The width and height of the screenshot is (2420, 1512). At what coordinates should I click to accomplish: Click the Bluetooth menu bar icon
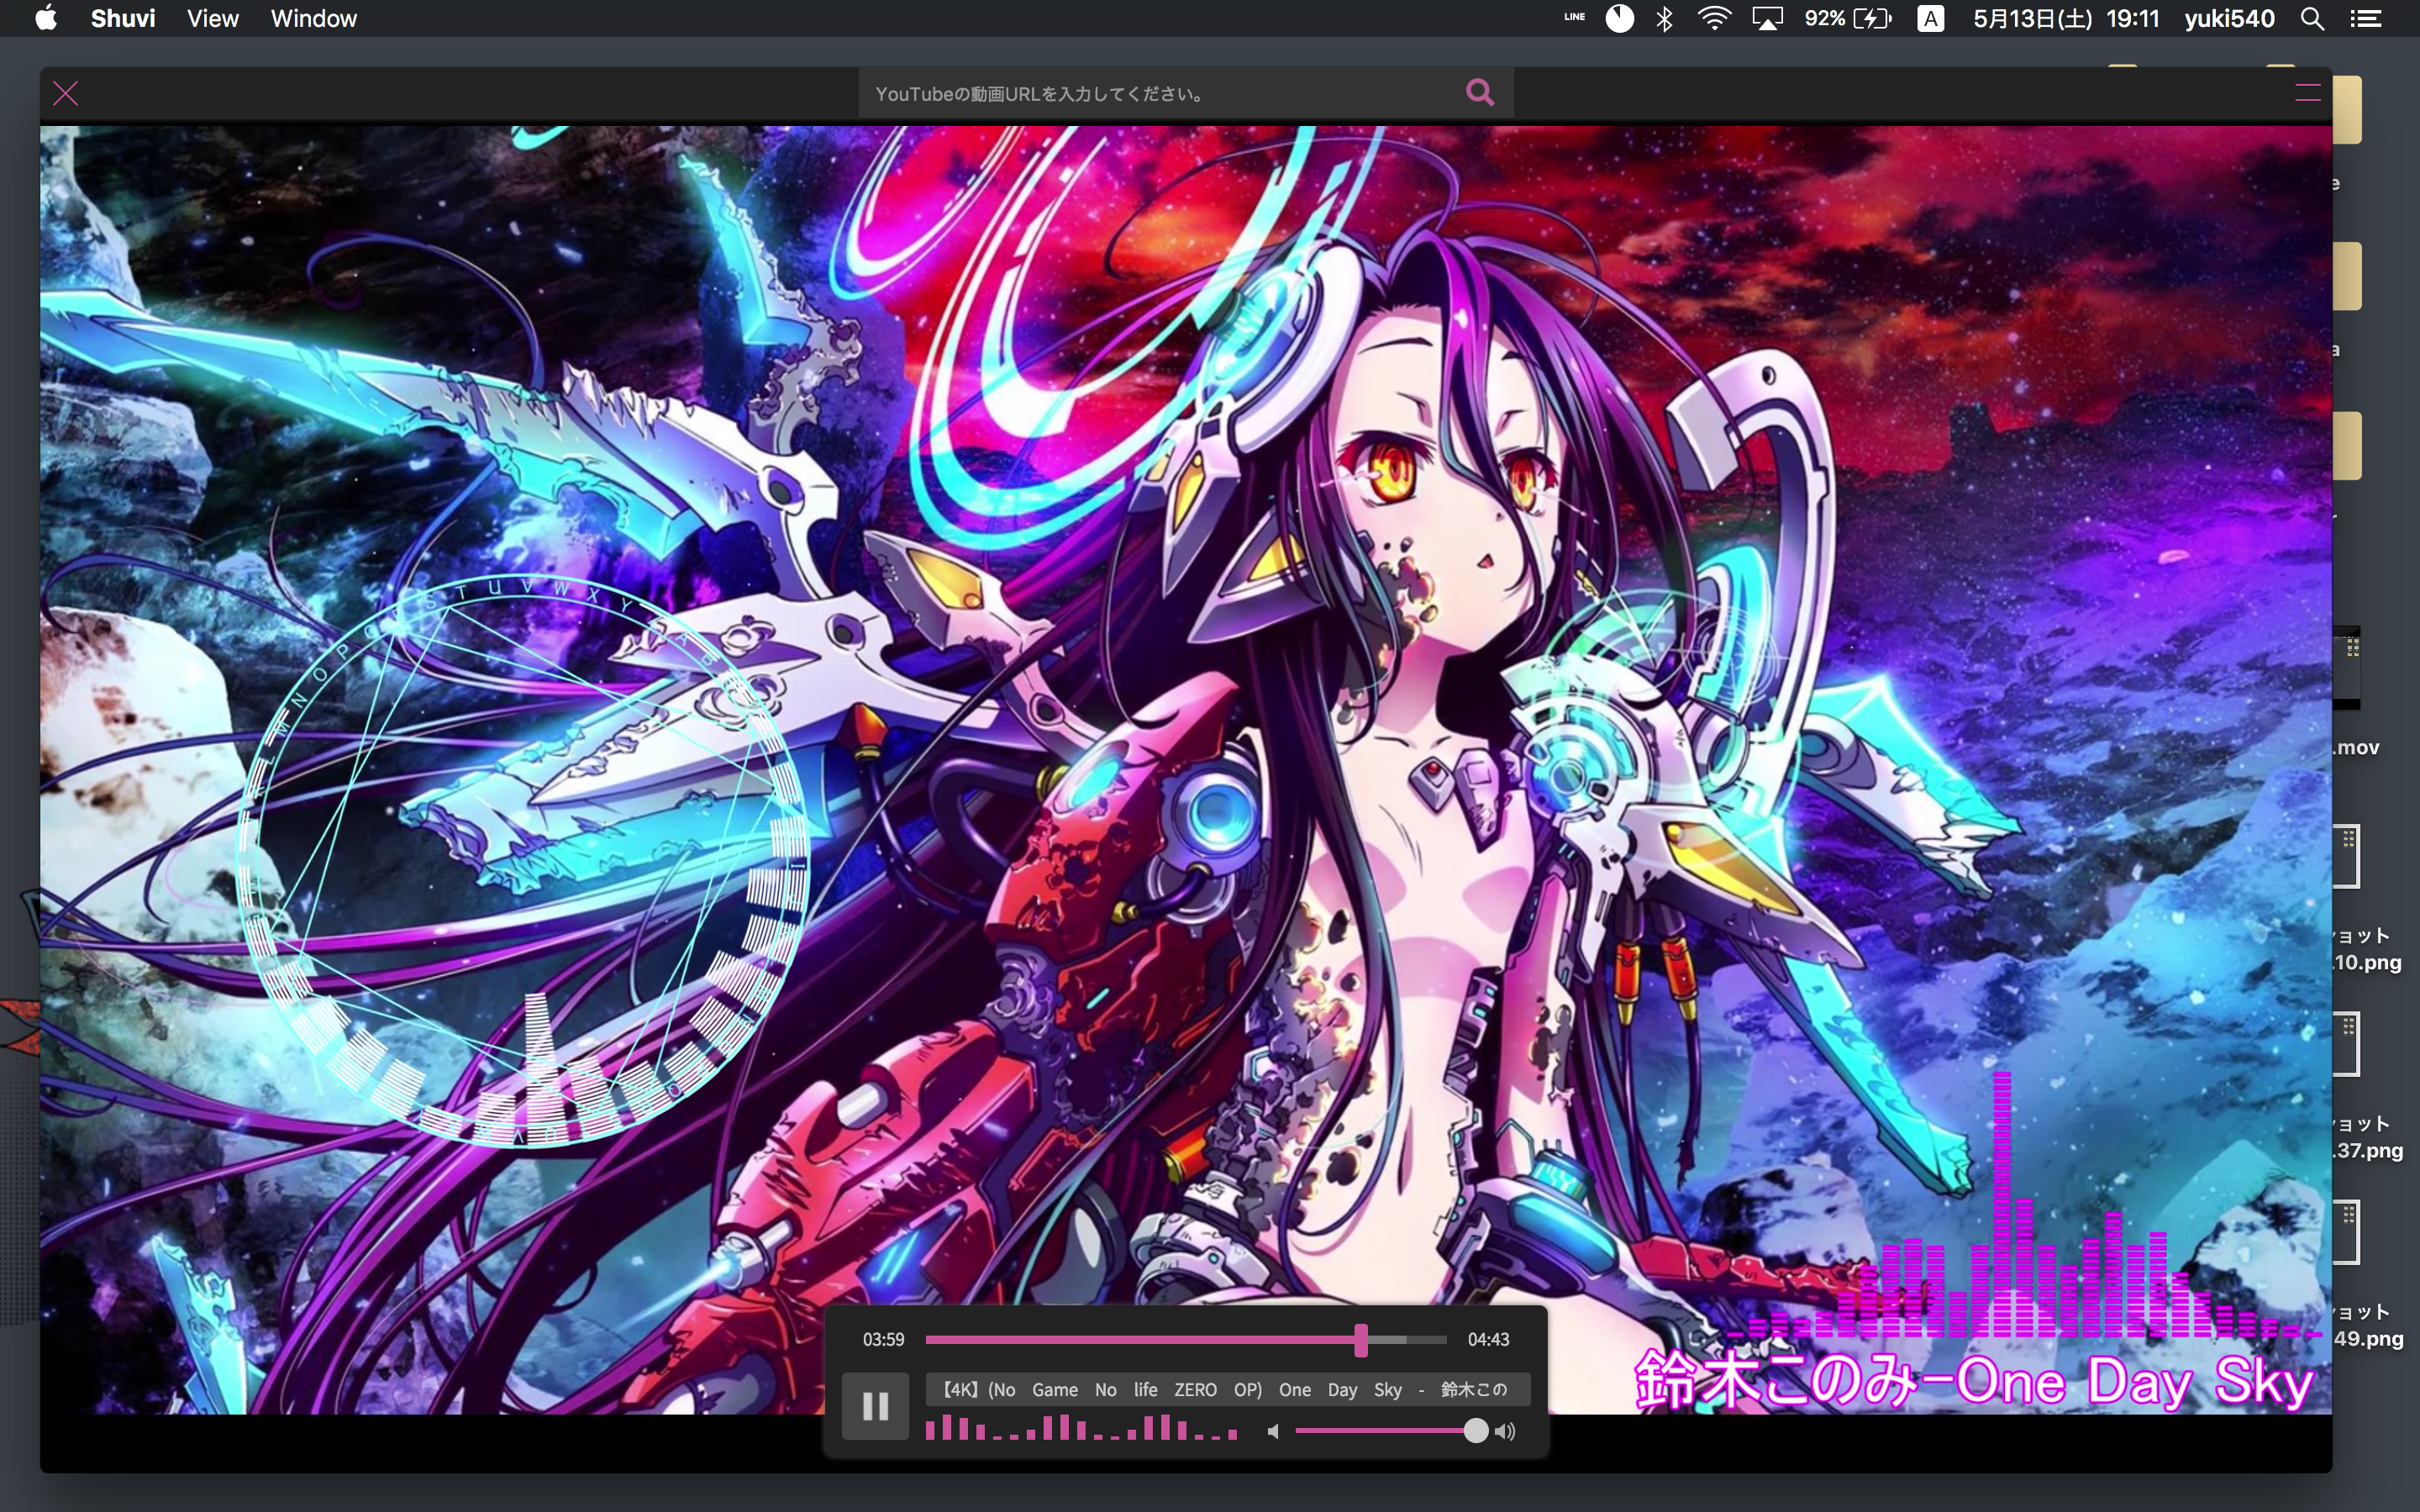(x=1665, y=19)
